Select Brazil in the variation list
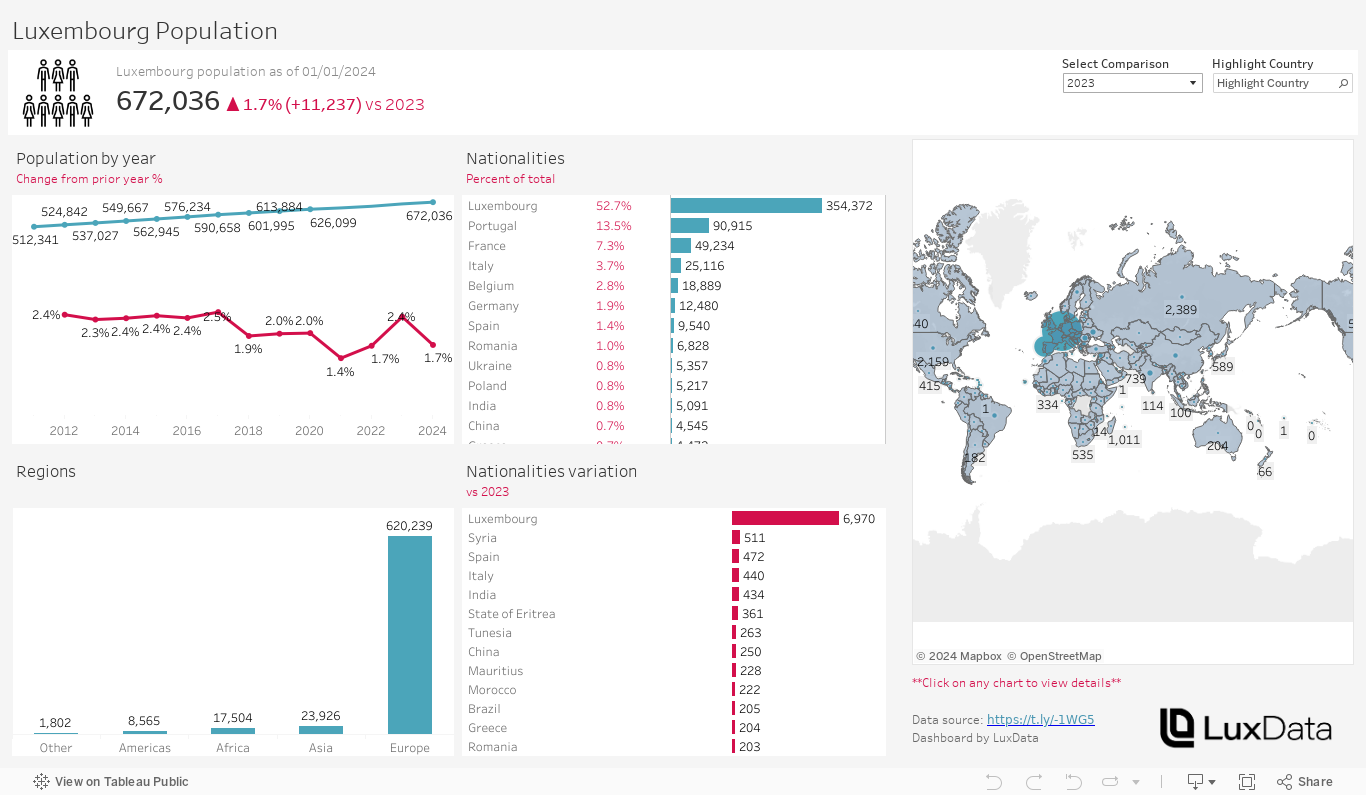Image resolution: width=1366 pixels, height=795 pixels. pyautogui.click(x=676, y=708)
